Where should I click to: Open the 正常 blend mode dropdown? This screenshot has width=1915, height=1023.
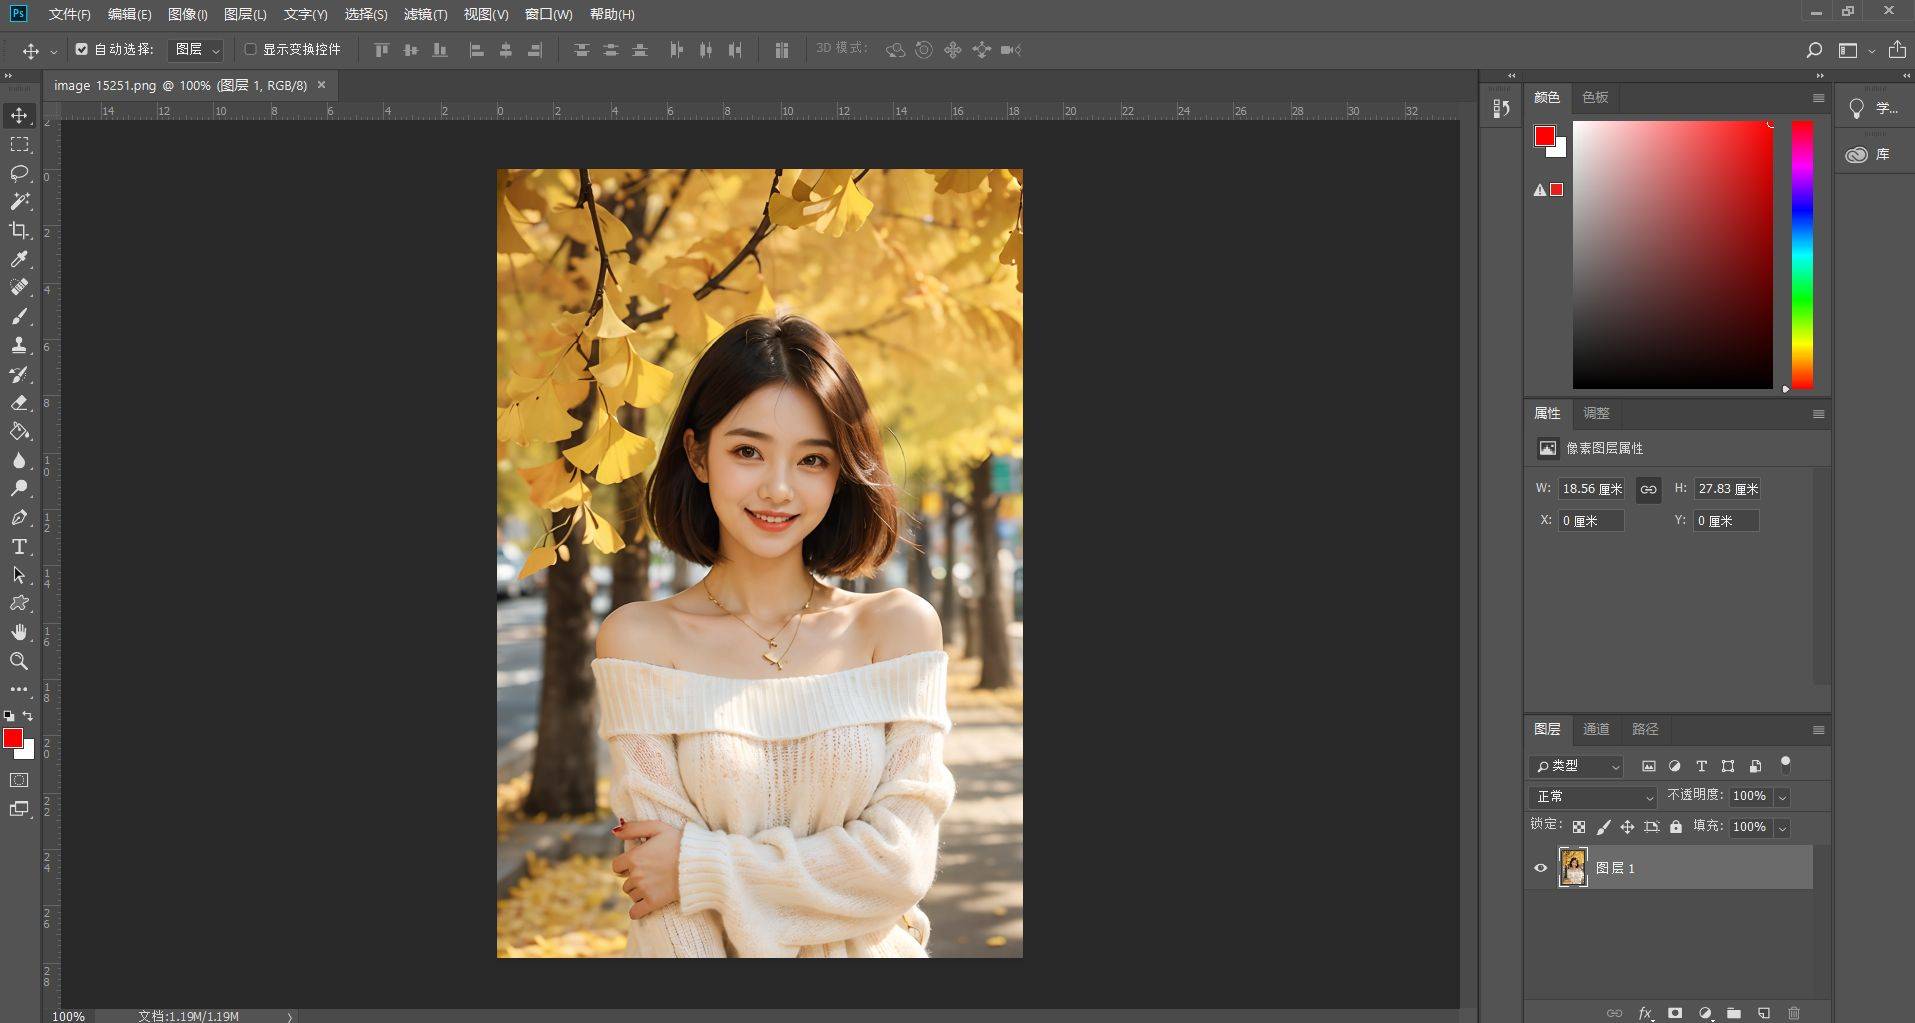pos(1592,797)
